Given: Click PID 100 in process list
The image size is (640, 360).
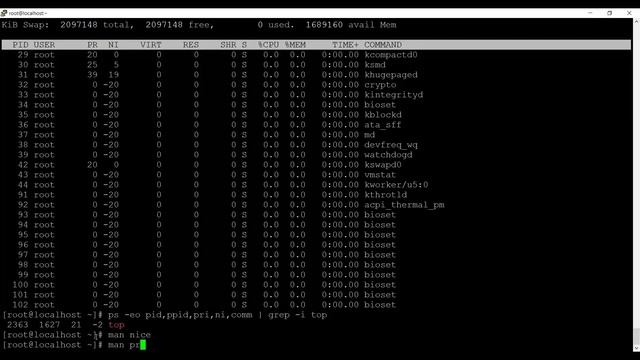Looking at the screenshot, I should click(x=20, y=285).
